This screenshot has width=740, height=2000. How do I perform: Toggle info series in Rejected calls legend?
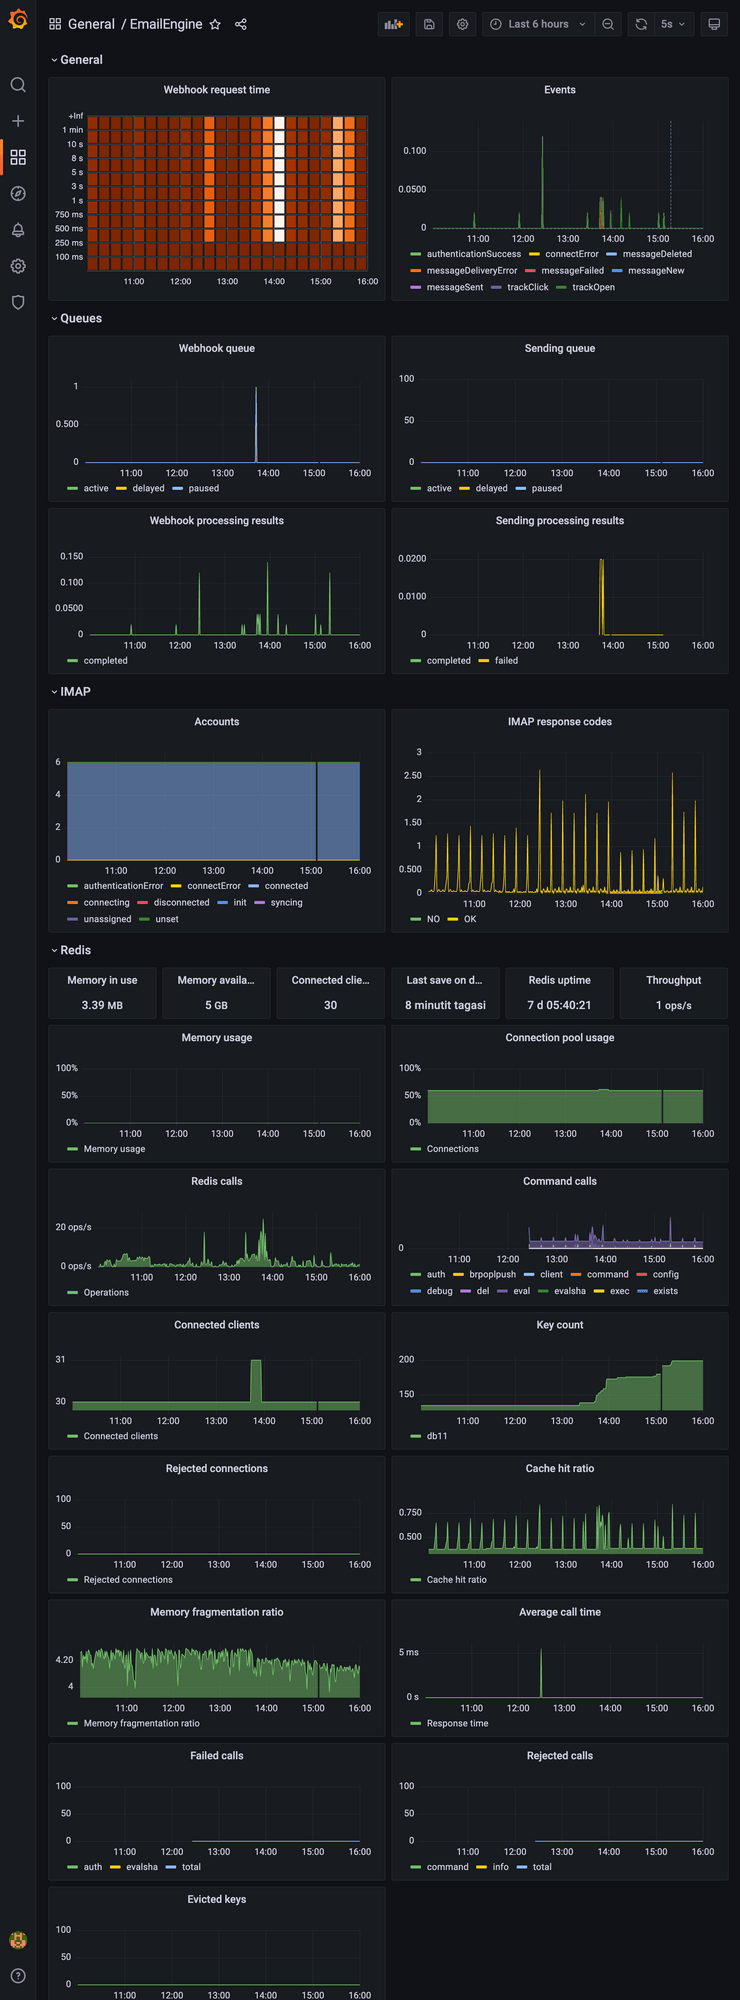coord(501,1867)
